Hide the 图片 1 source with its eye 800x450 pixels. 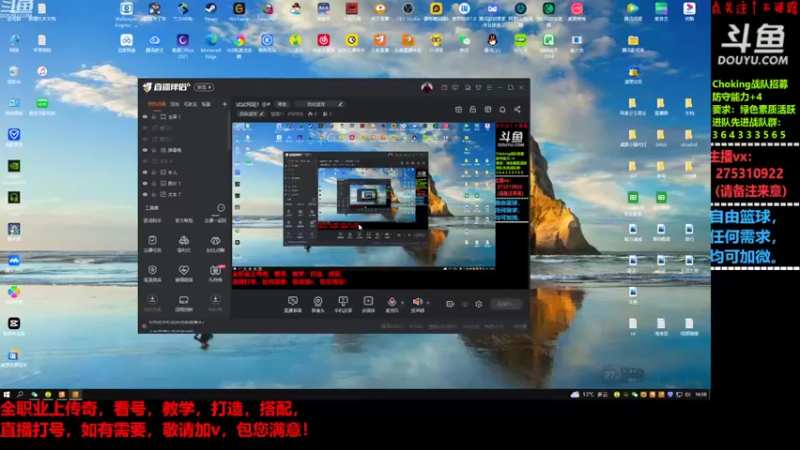[x=145, y=183]
